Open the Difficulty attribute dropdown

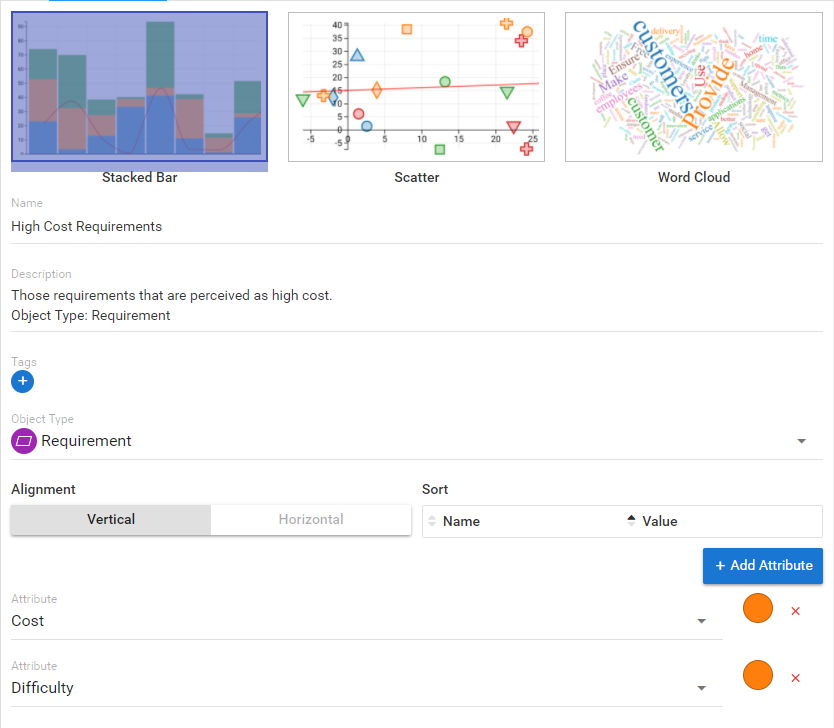(x=701, y=688)
